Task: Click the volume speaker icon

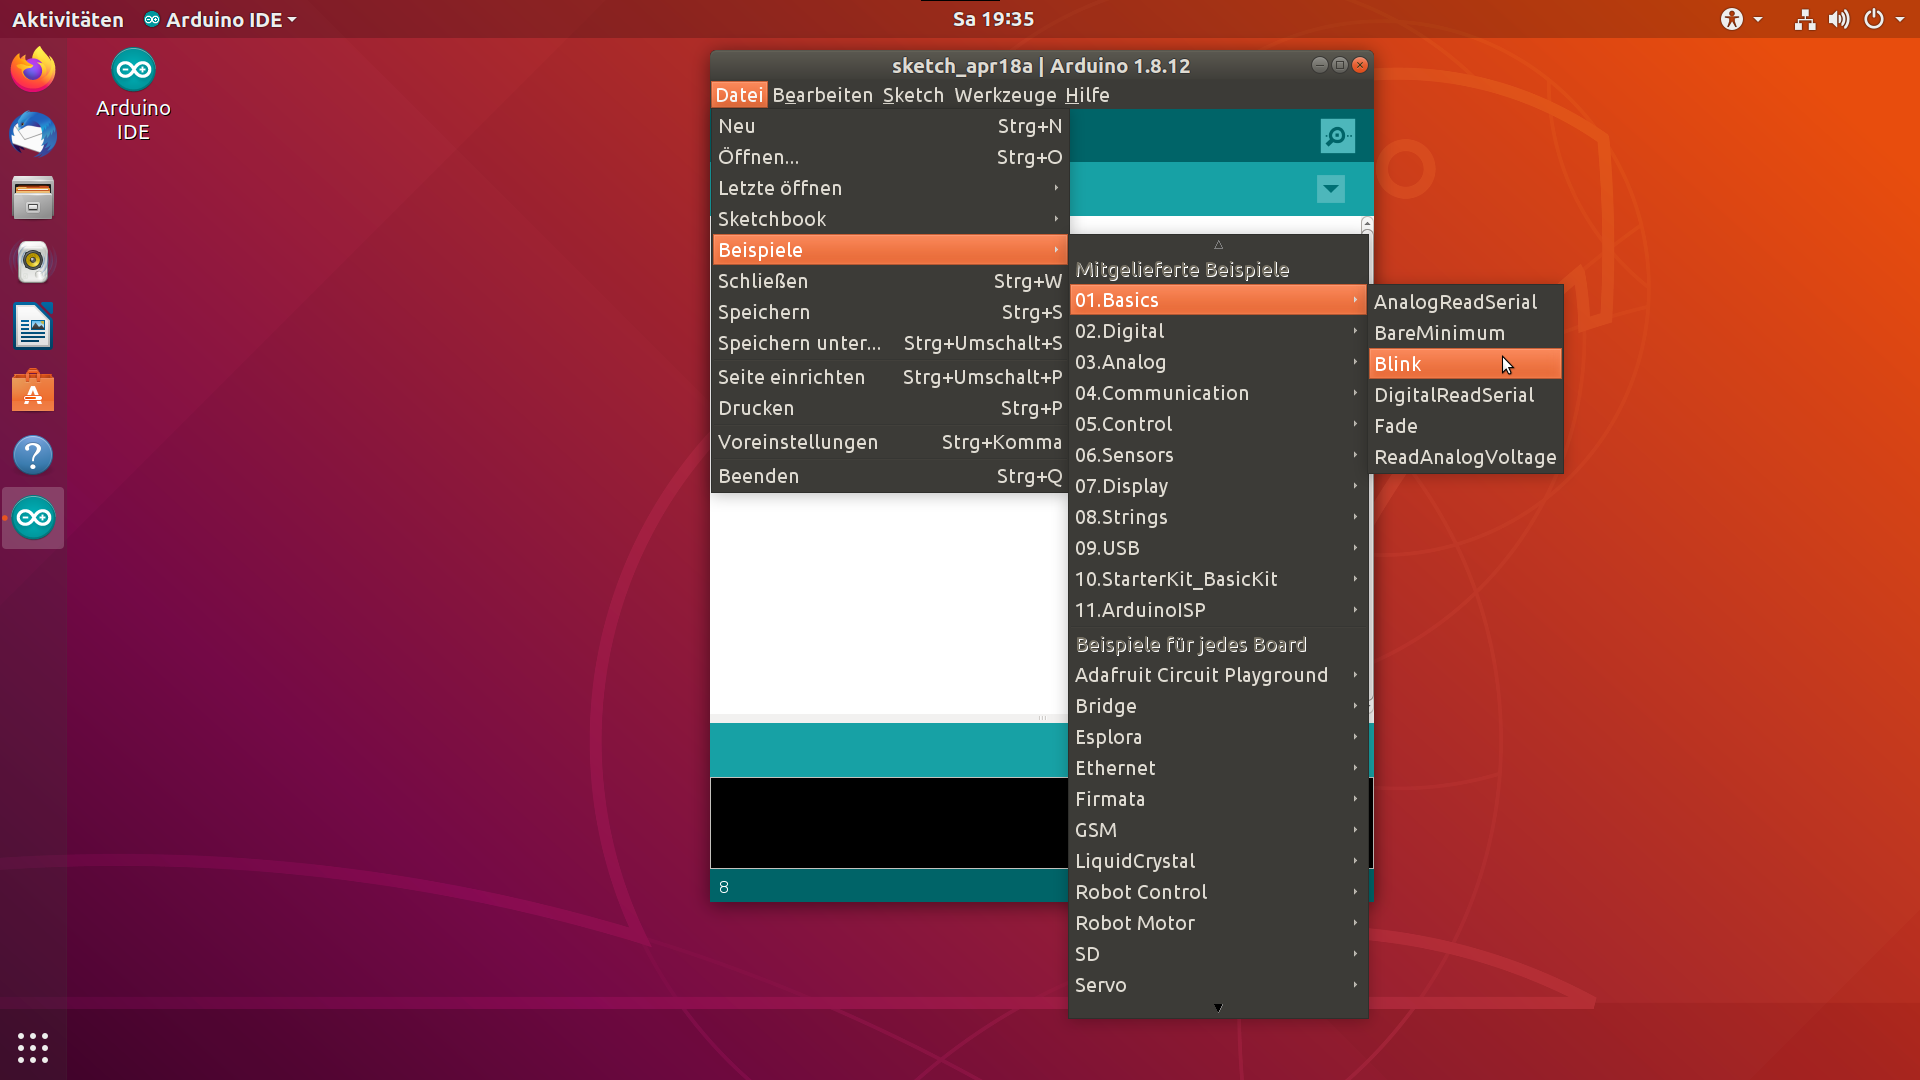Action: 1839,19
